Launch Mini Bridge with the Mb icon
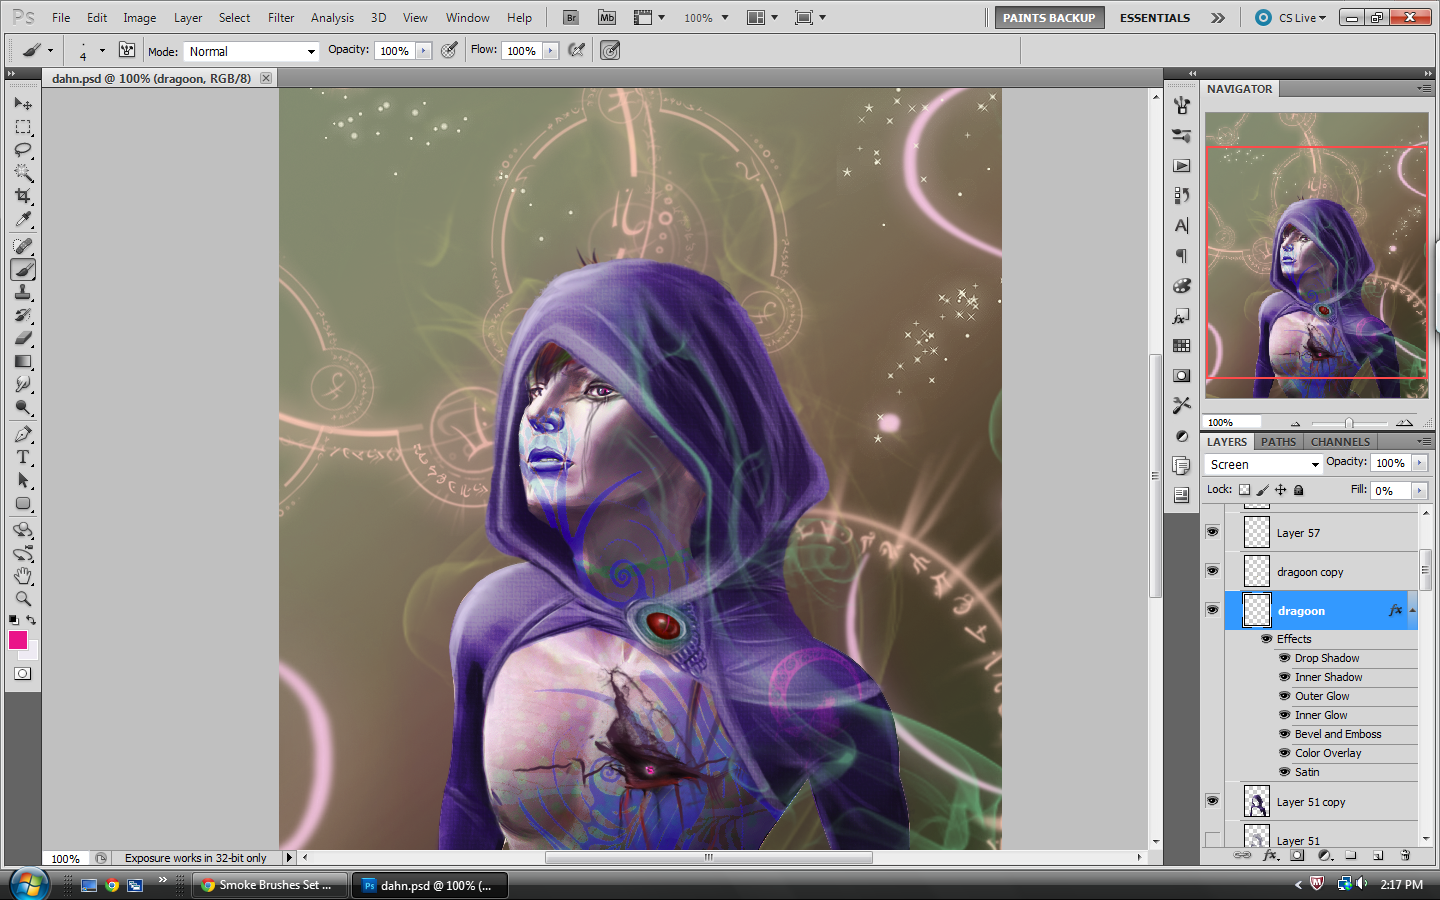This screenshot has height=900, width=1440. (606, 17)
